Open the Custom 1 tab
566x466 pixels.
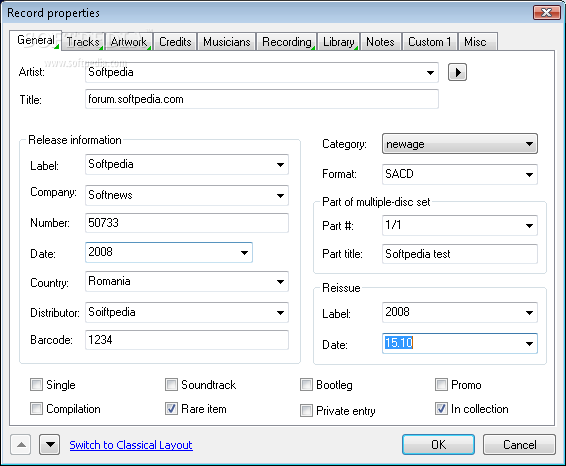430,42
